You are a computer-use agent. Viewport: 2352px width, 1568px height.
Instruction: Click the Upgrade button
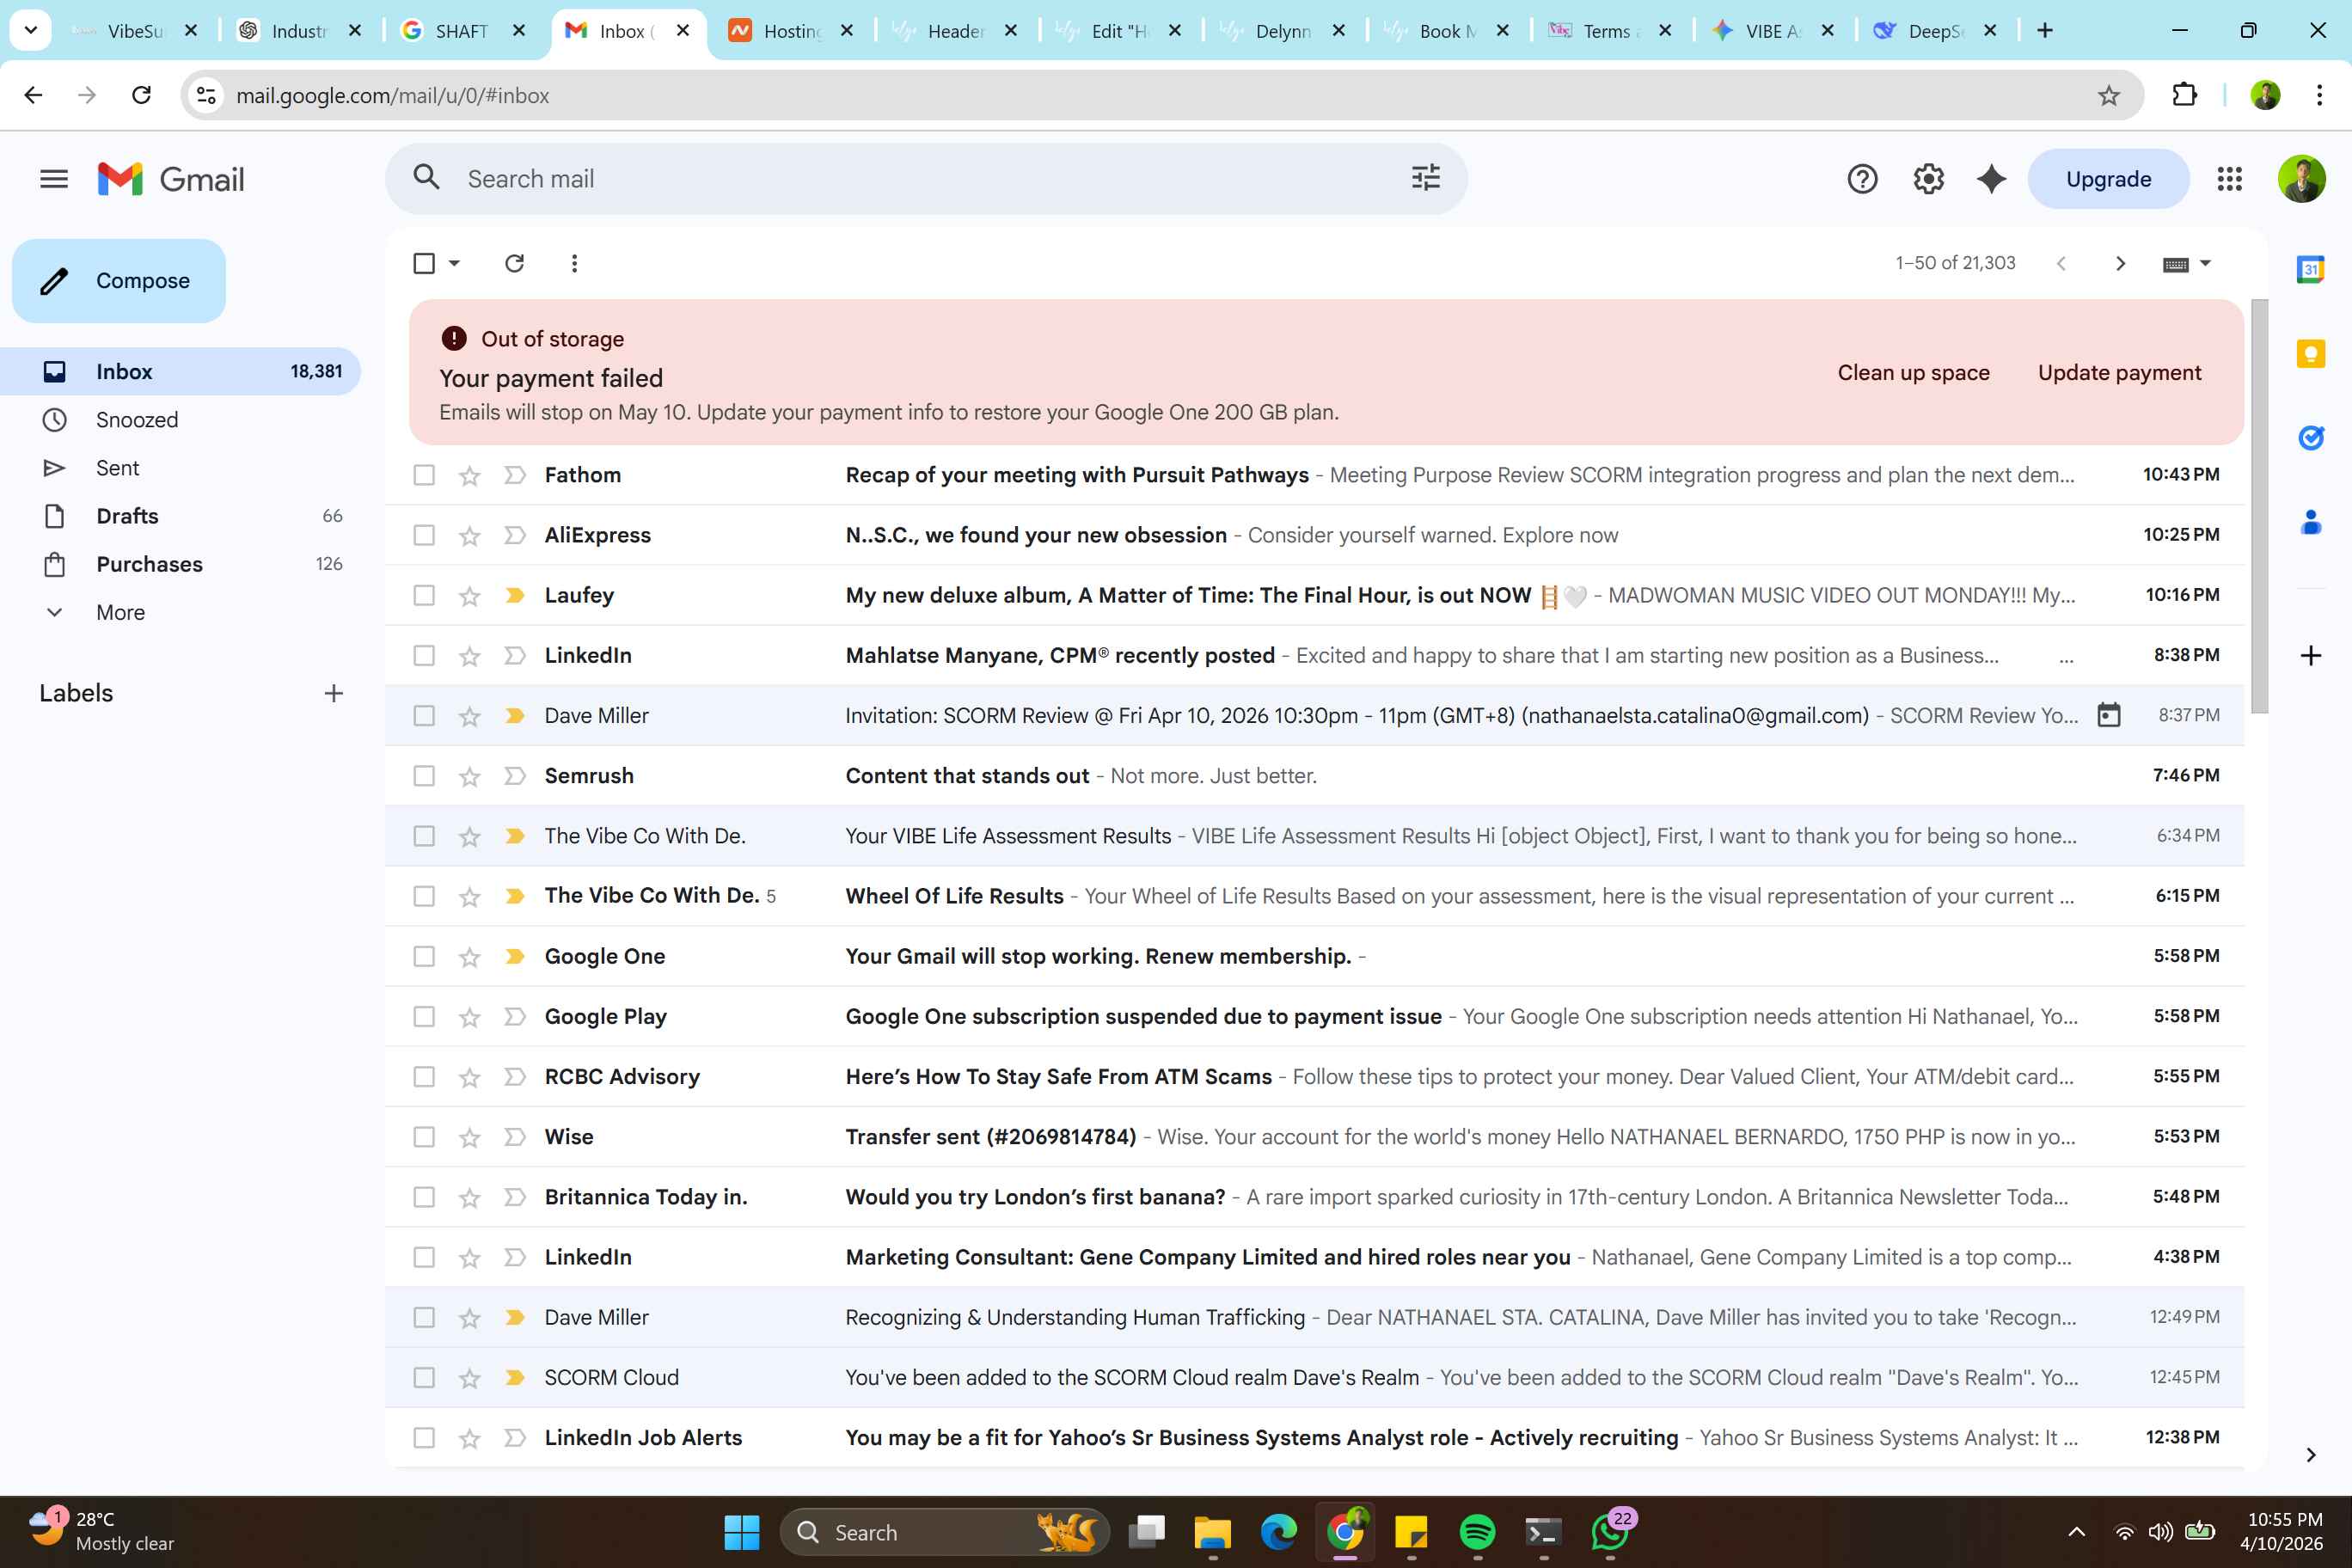pyautogui.click(x=2108, y=179)
